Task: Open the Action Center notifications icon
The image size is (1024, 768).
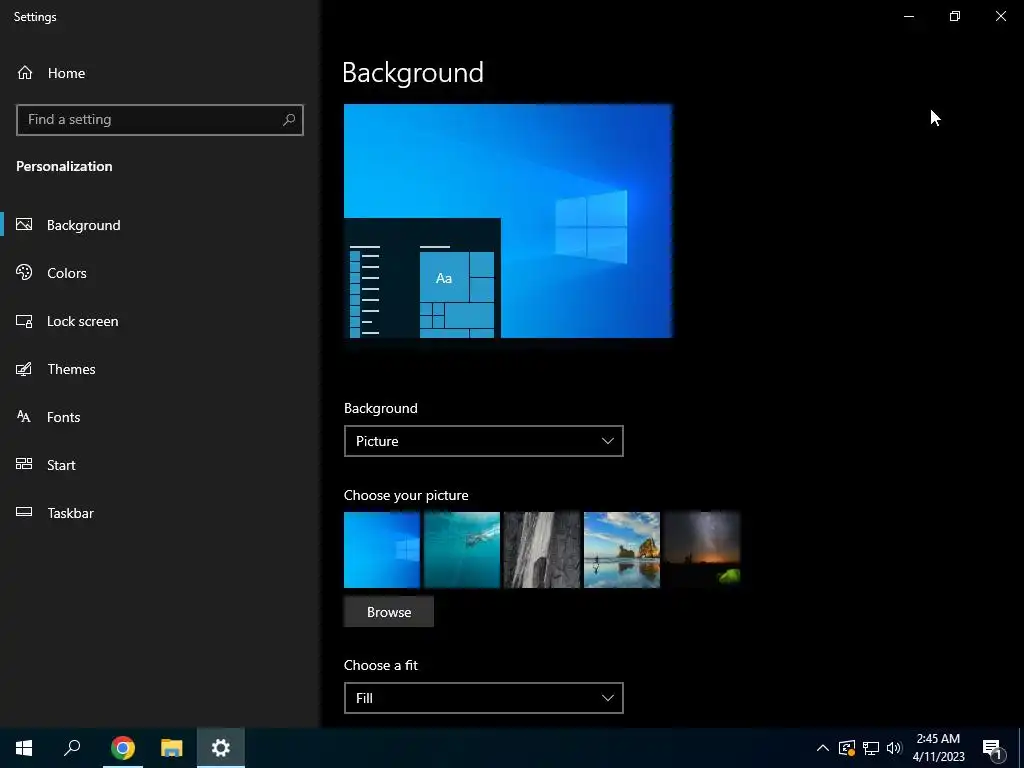Action: pyautogui.click(x=992, y=748)
